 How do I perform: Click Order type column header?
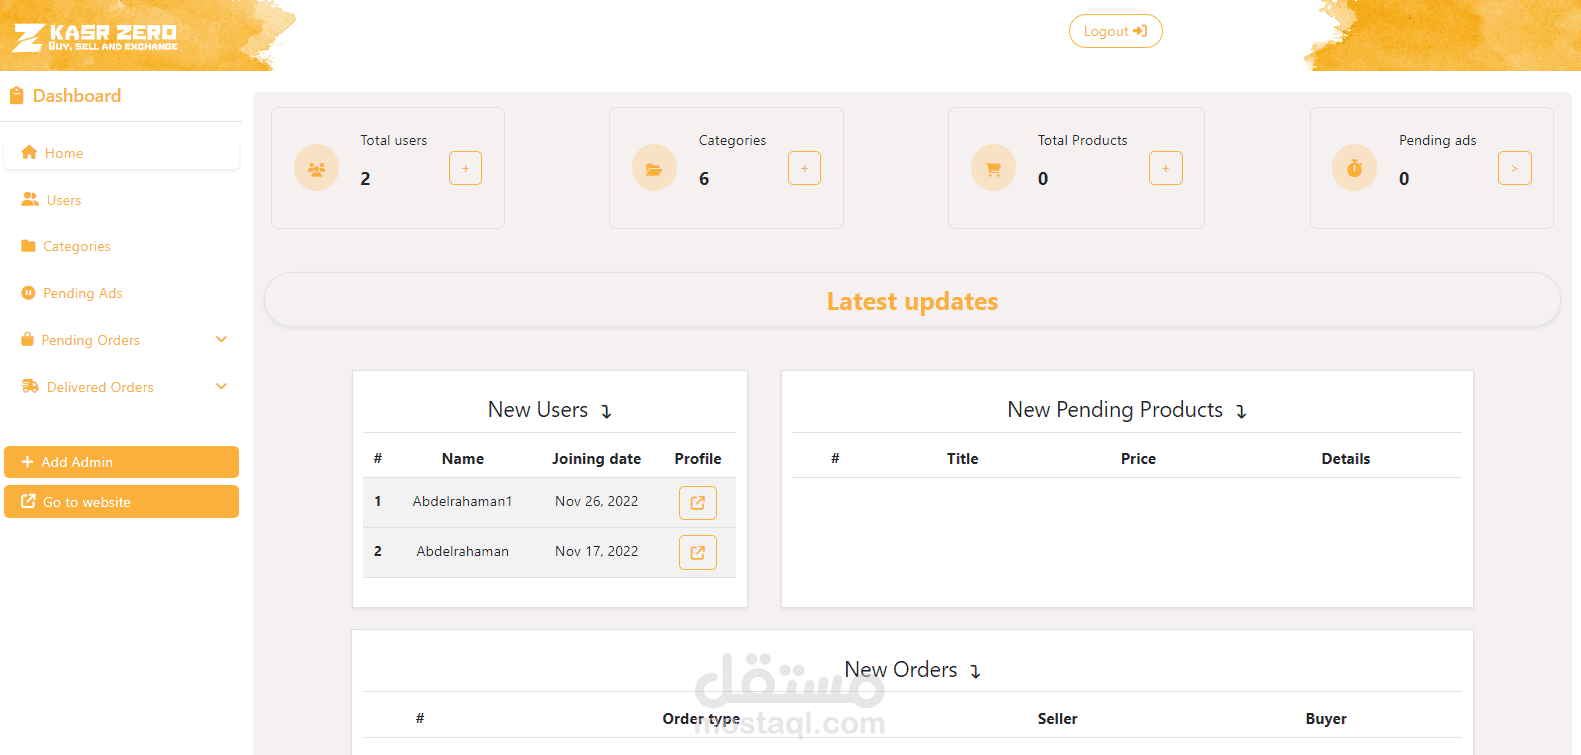[702, 719]
